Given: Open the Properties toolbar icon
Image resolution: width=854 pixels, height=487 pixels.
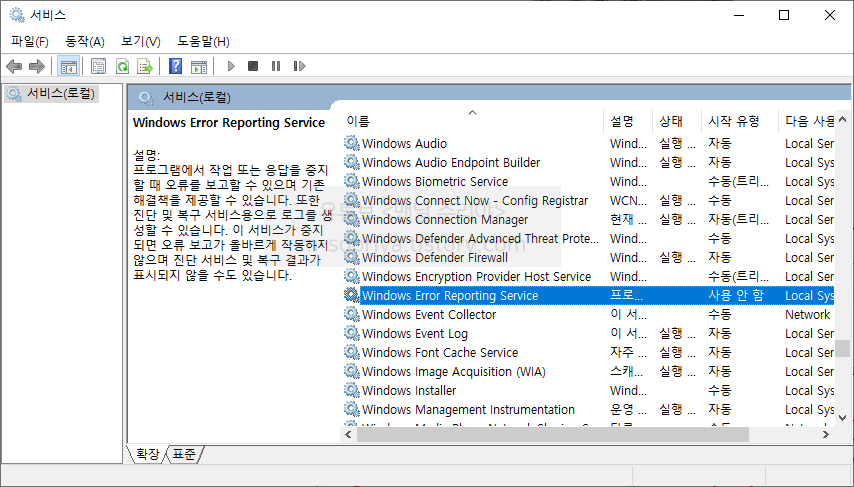Looking at the screenshot, I should coord(99,66).
